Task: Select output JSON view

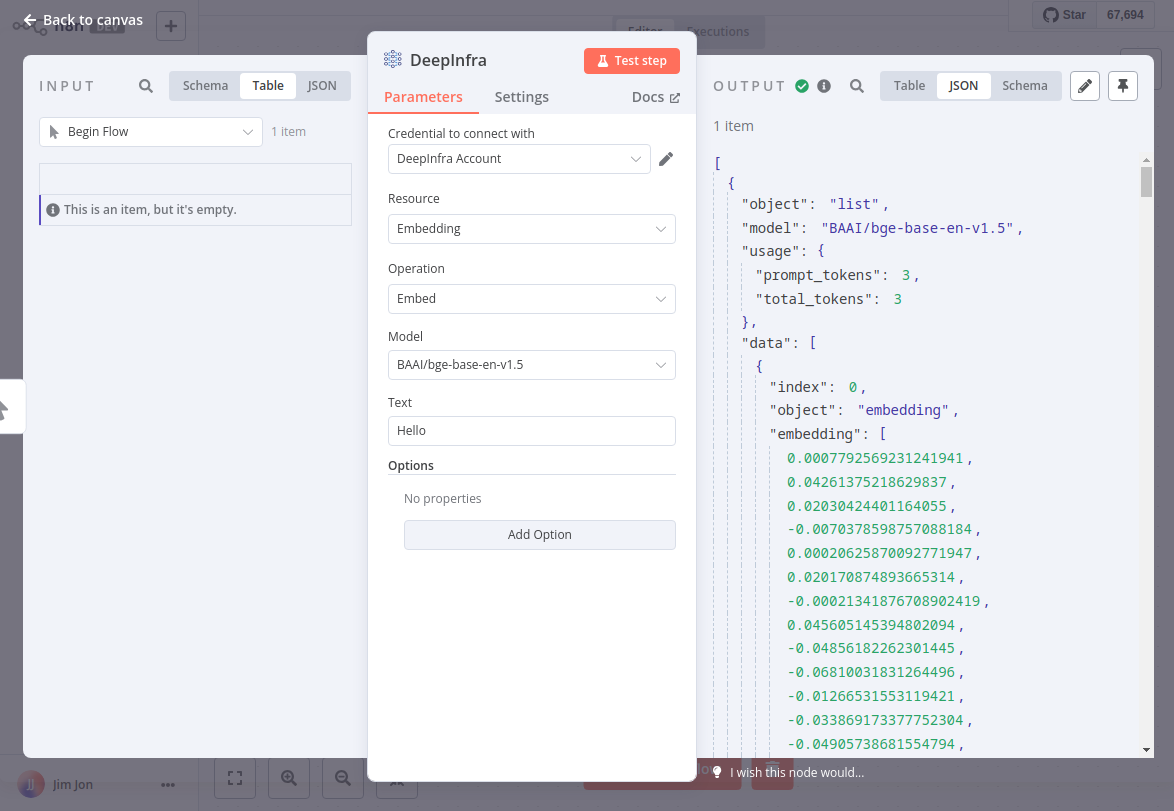Action: point(963,86)
